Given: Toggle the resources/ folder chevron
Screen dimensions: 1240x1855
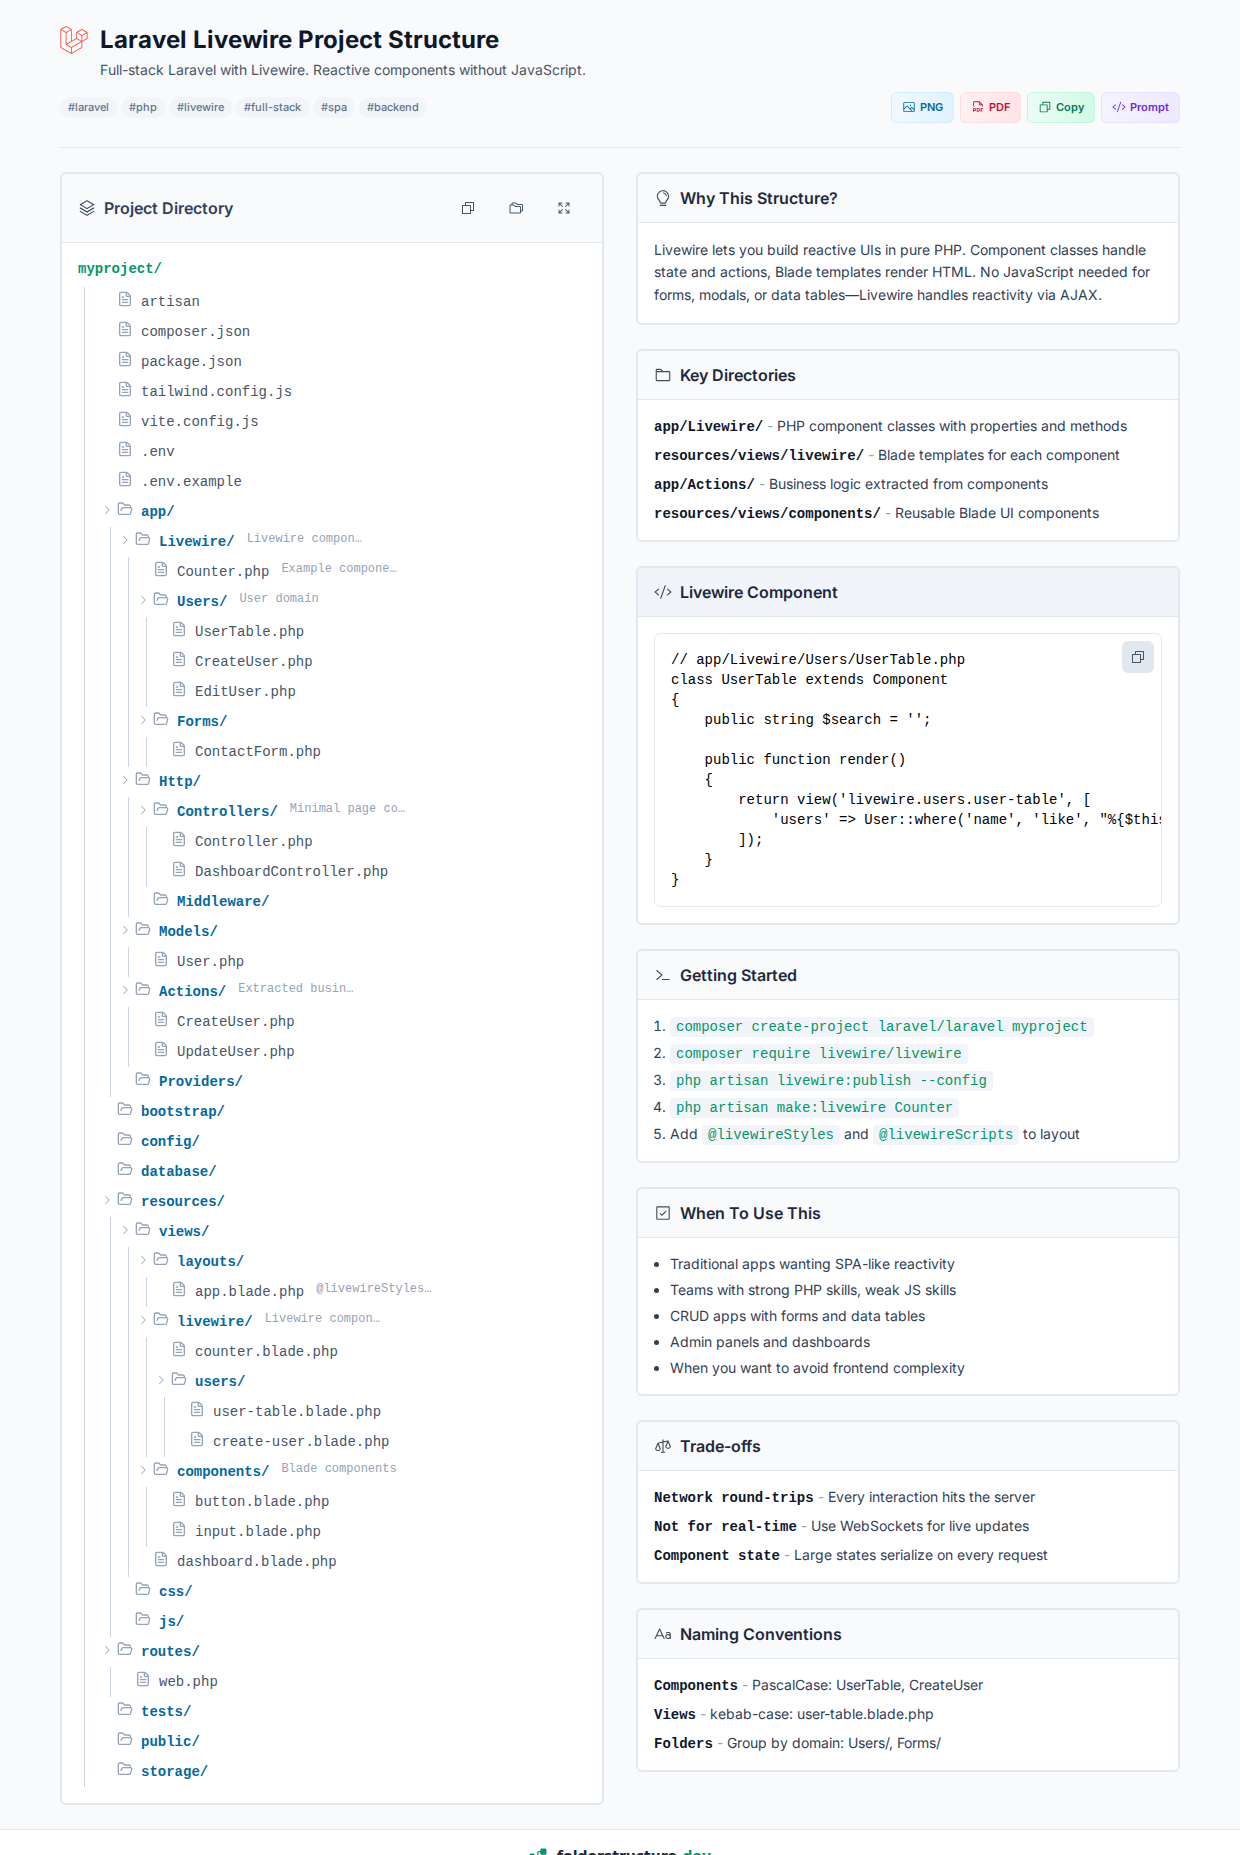Looking at the screenshot, I should coord(107,1200).
